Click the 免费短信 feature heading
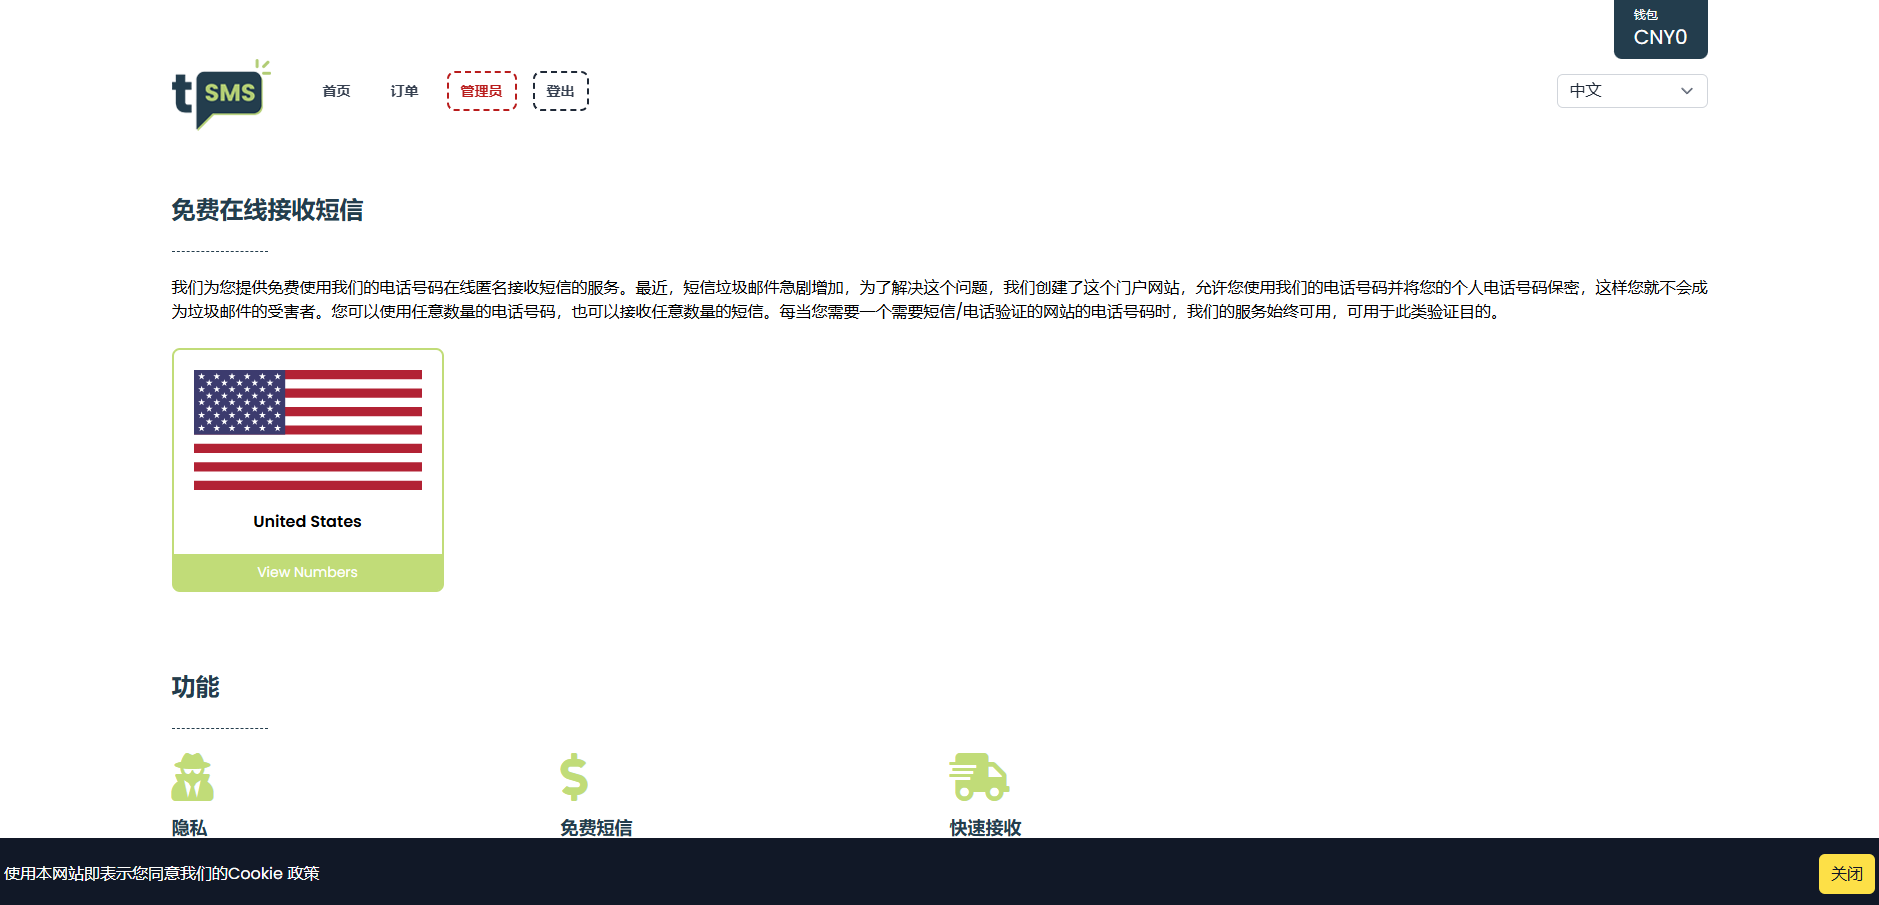1879x905 pixels. coord(596,827)
